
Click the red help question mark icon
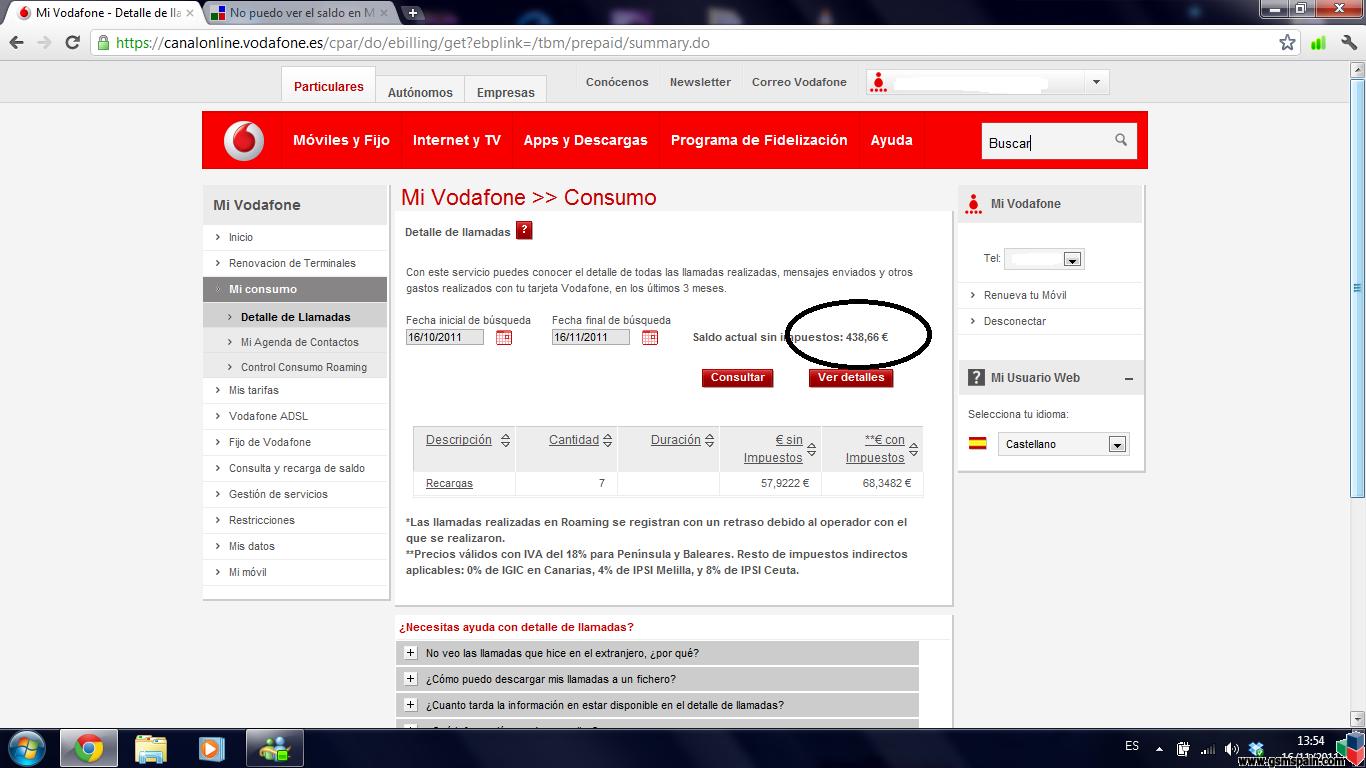point(524,231)
